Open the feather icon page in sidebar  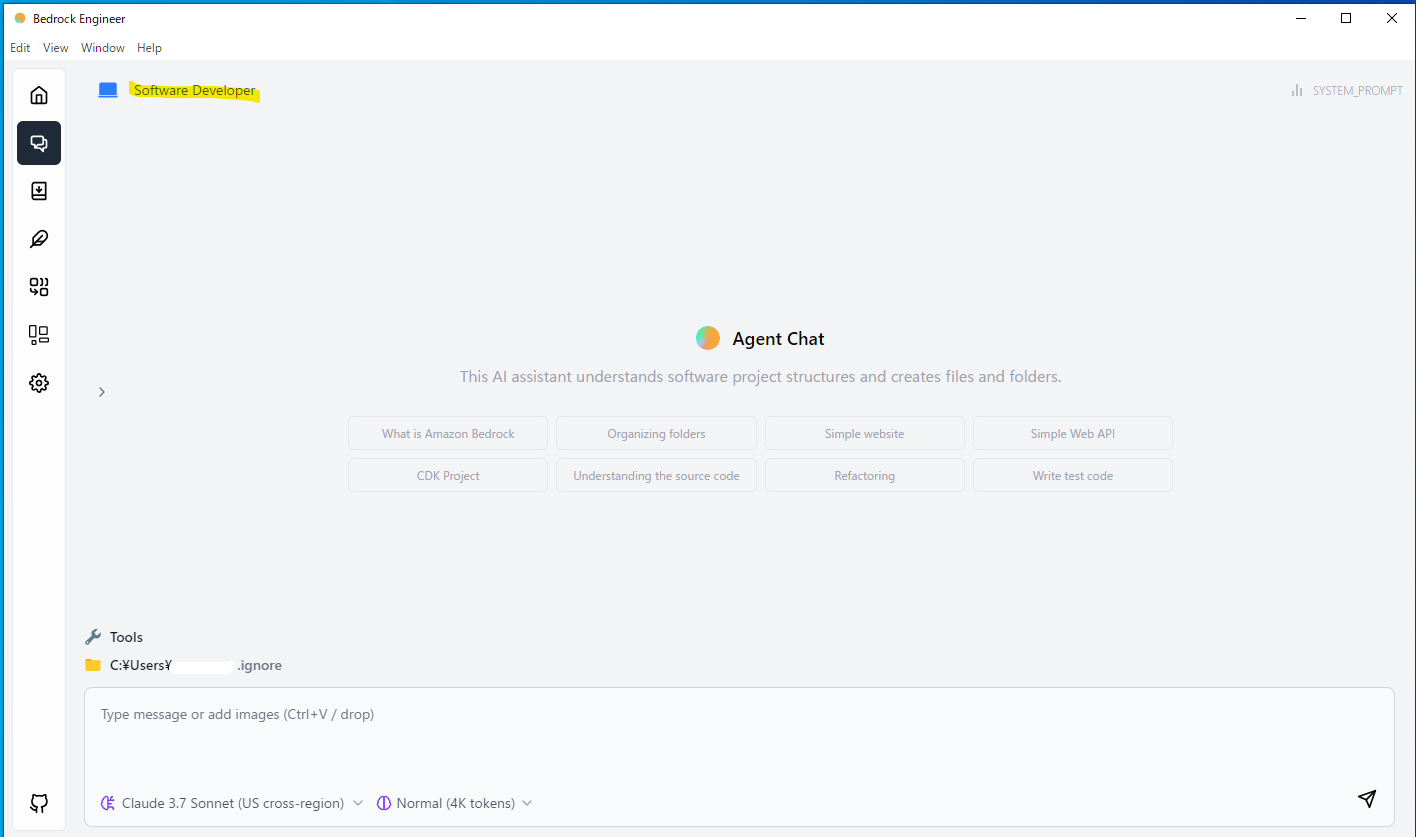39,239
